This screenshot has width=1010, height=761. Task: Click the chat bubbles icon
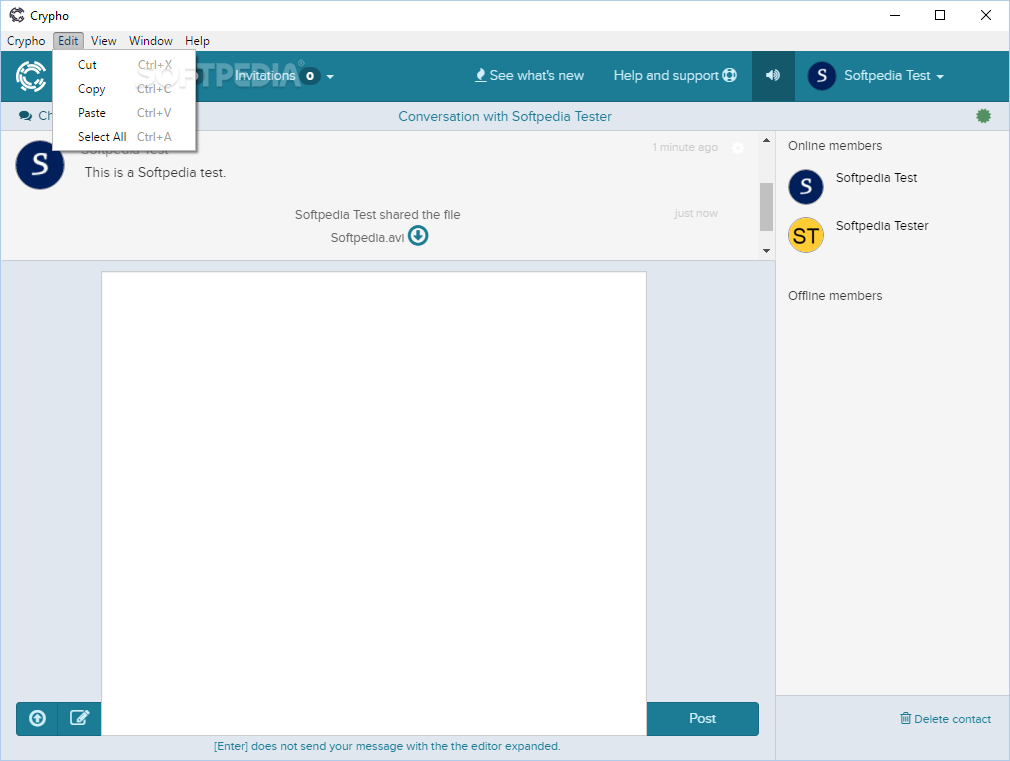[25, 116]
